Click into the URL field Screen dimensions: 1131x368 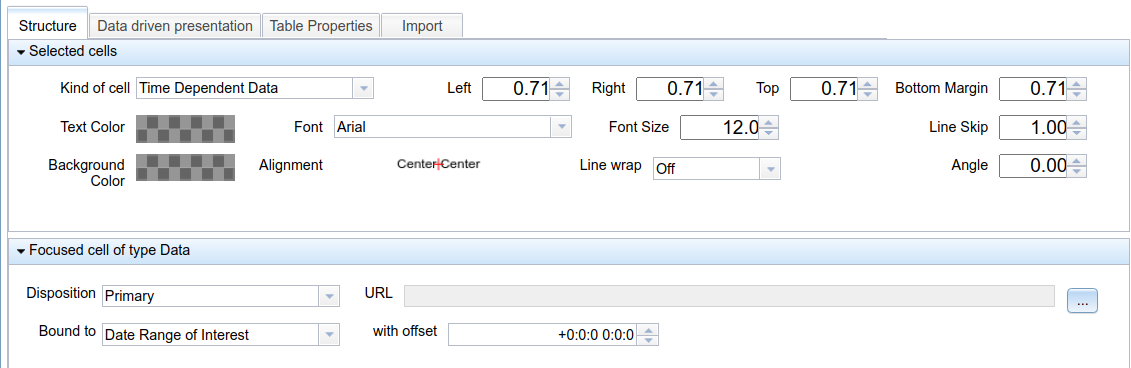click(729, 296)
